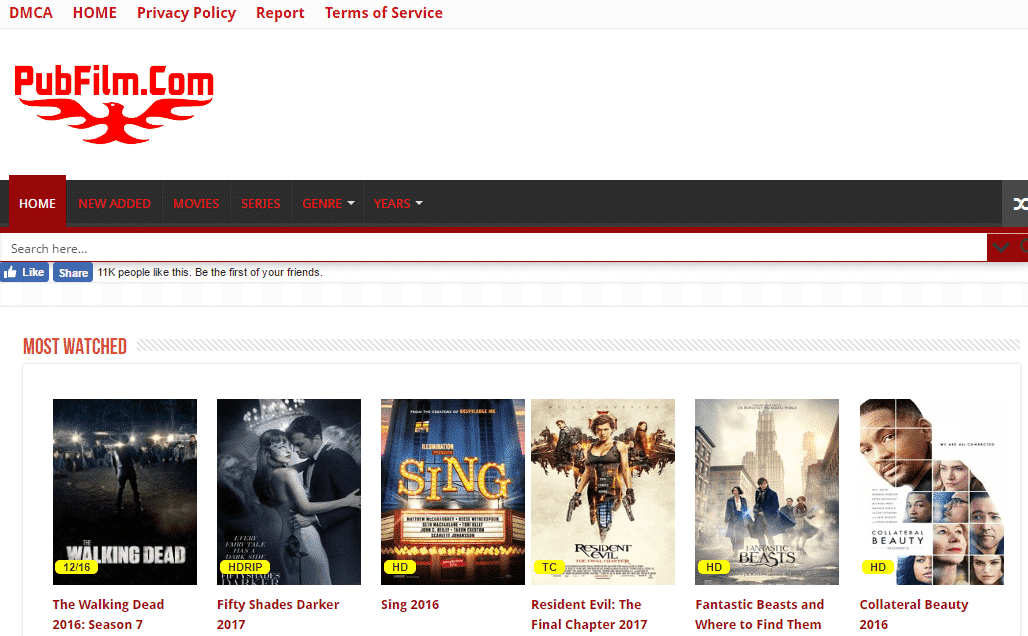Open the Privacy Policy link
1028x636 pixels.
tap(186, 12)
